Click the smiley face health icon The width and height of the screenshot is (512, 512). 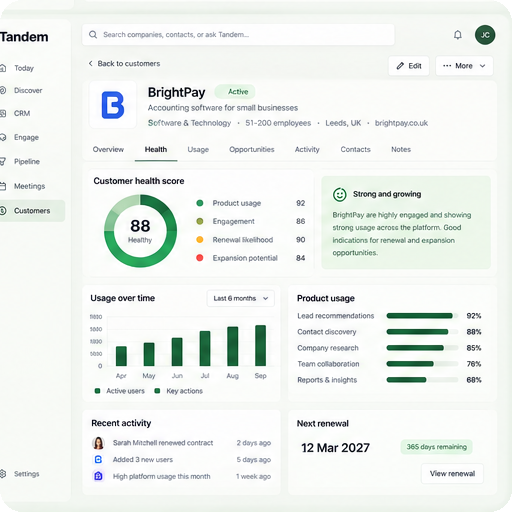click(x=340, y=194)
